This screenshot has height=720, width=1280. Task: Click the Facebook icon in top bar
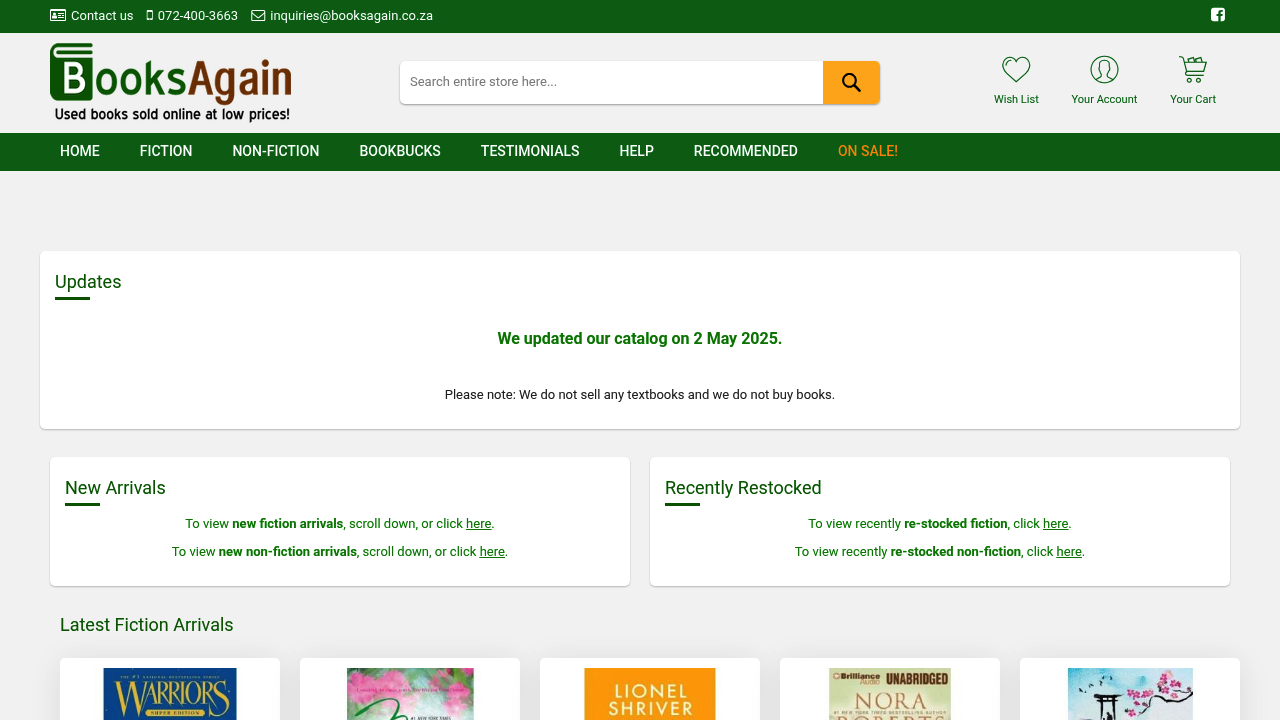tap(1218, 15)
